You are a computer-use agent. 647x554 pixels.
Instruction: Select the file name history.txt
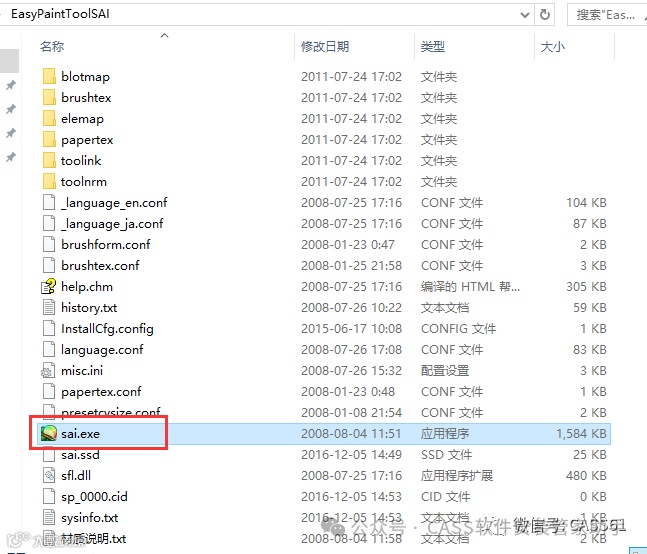pyautogui.click(x=89, y=308)
